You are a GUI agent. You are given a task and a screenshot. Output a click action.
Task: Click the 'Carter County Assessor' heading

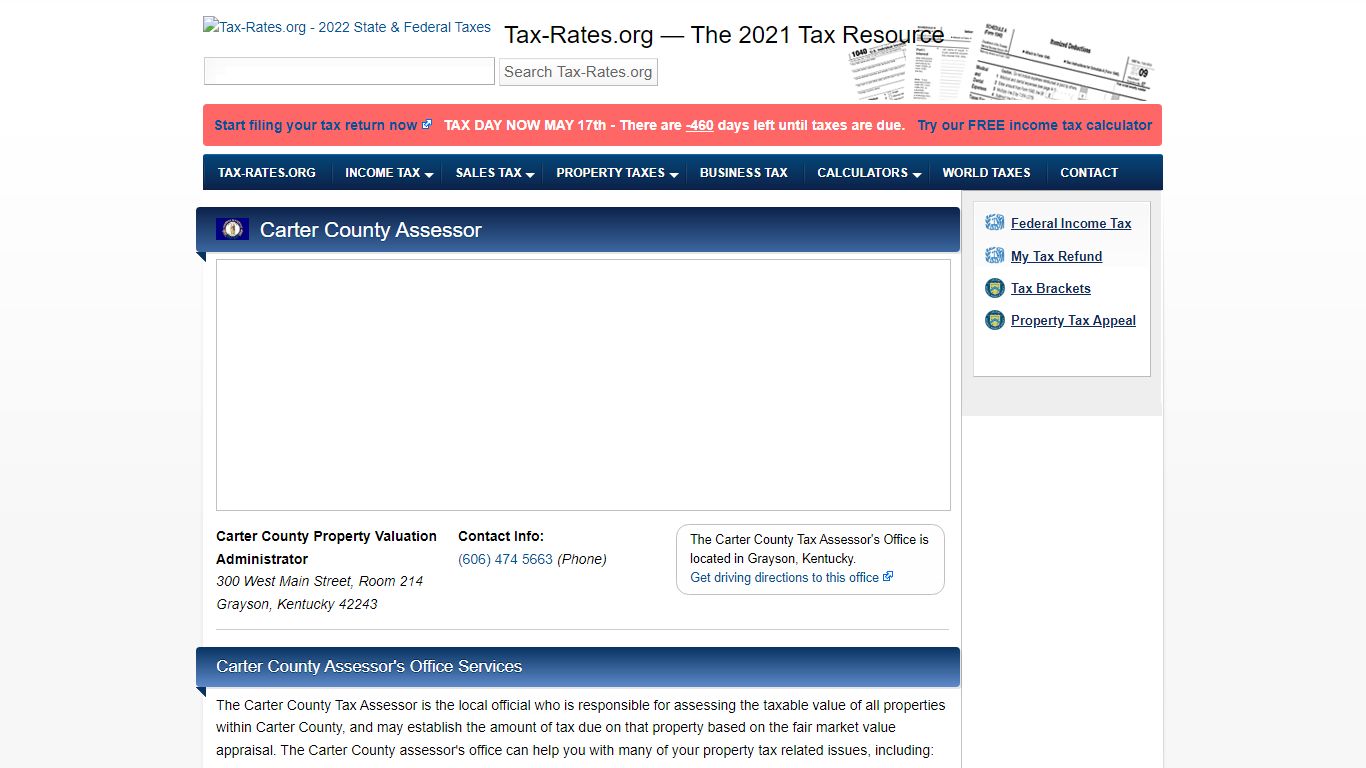(x=371, y=229)
